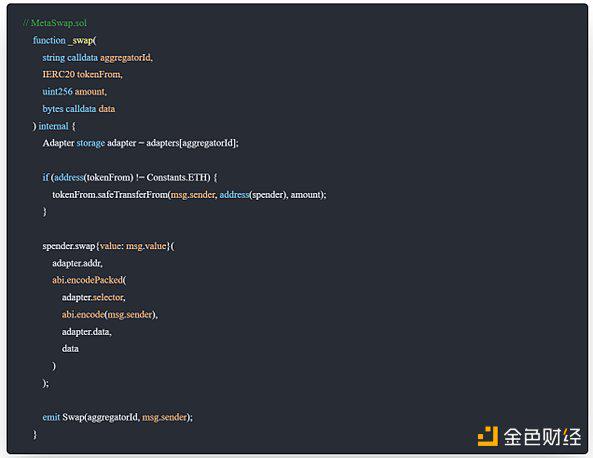Click the adapter.selector argument
This screenshot has width=593, height=458.
(x=93, y=297)
